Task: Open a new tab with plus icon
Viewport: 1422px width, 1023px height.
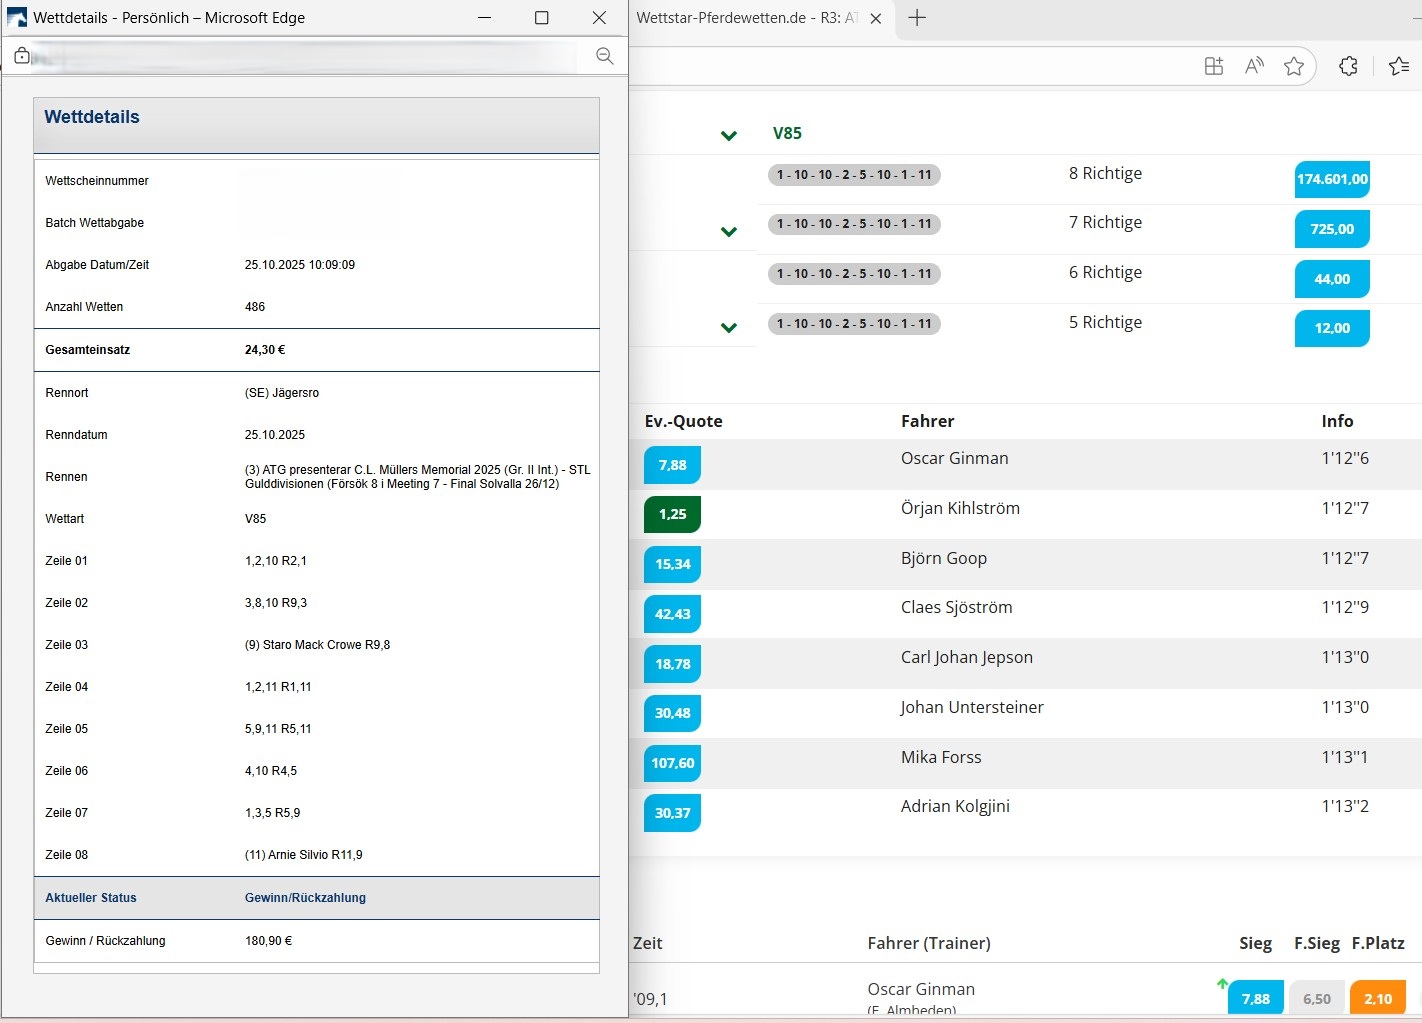Action: pos(917,18)
